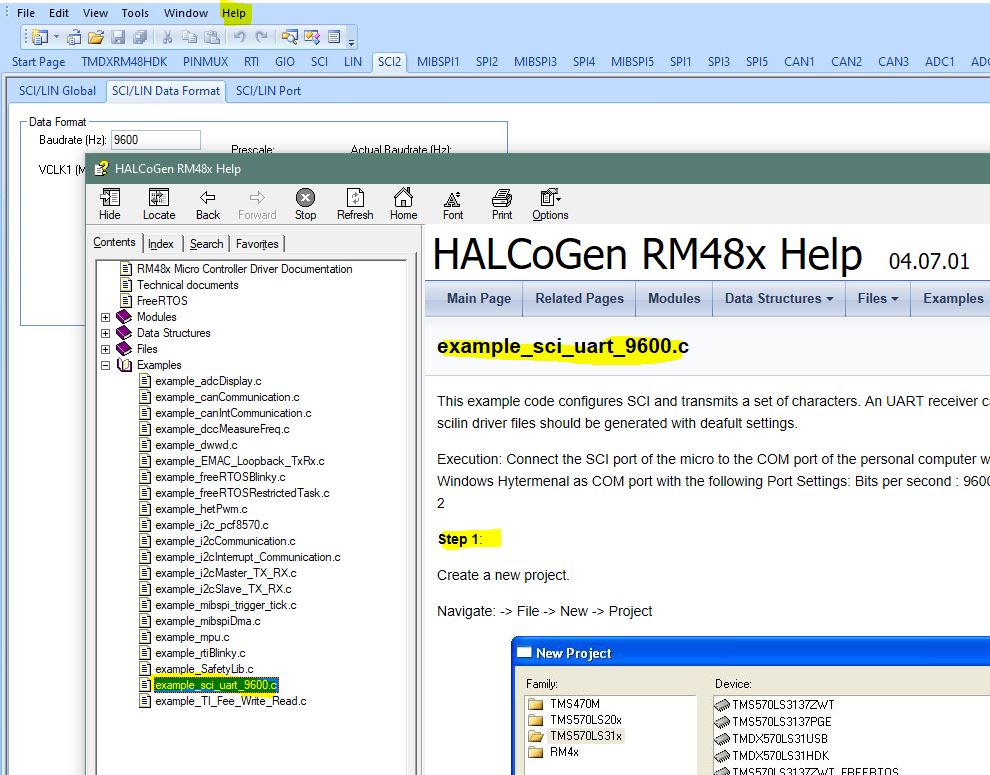Expand the Modules tree node

(105, 317)
